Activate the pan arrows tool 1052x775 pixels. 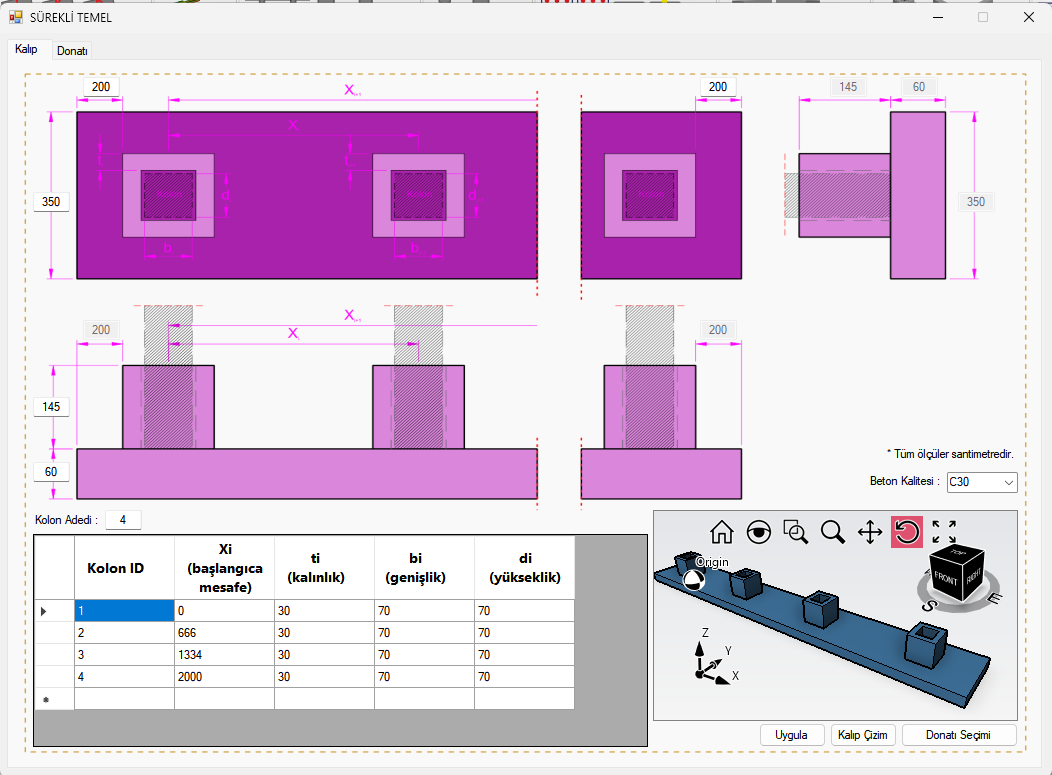click(x=870, y=532)
